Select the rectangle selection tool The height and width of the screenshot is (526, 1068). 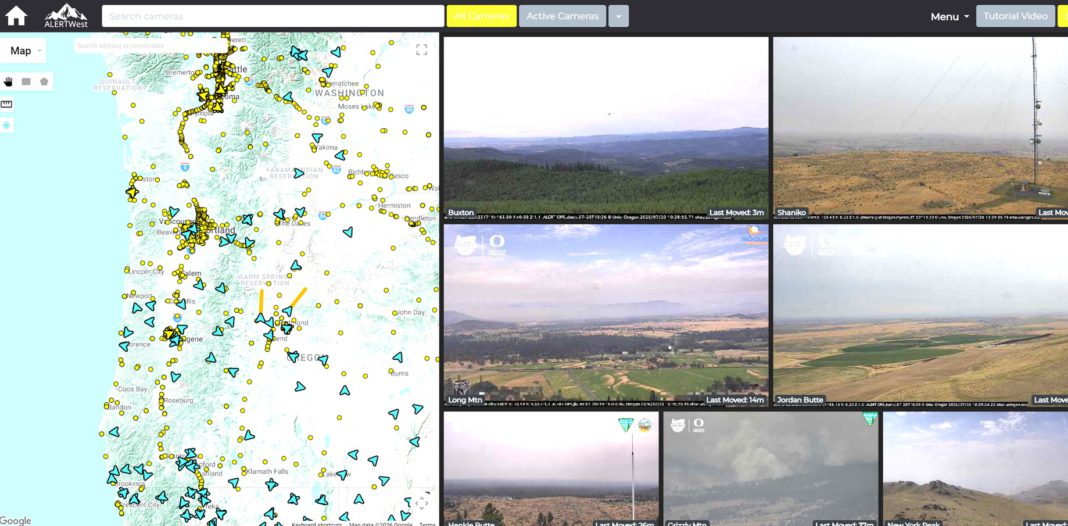(27, 82)
